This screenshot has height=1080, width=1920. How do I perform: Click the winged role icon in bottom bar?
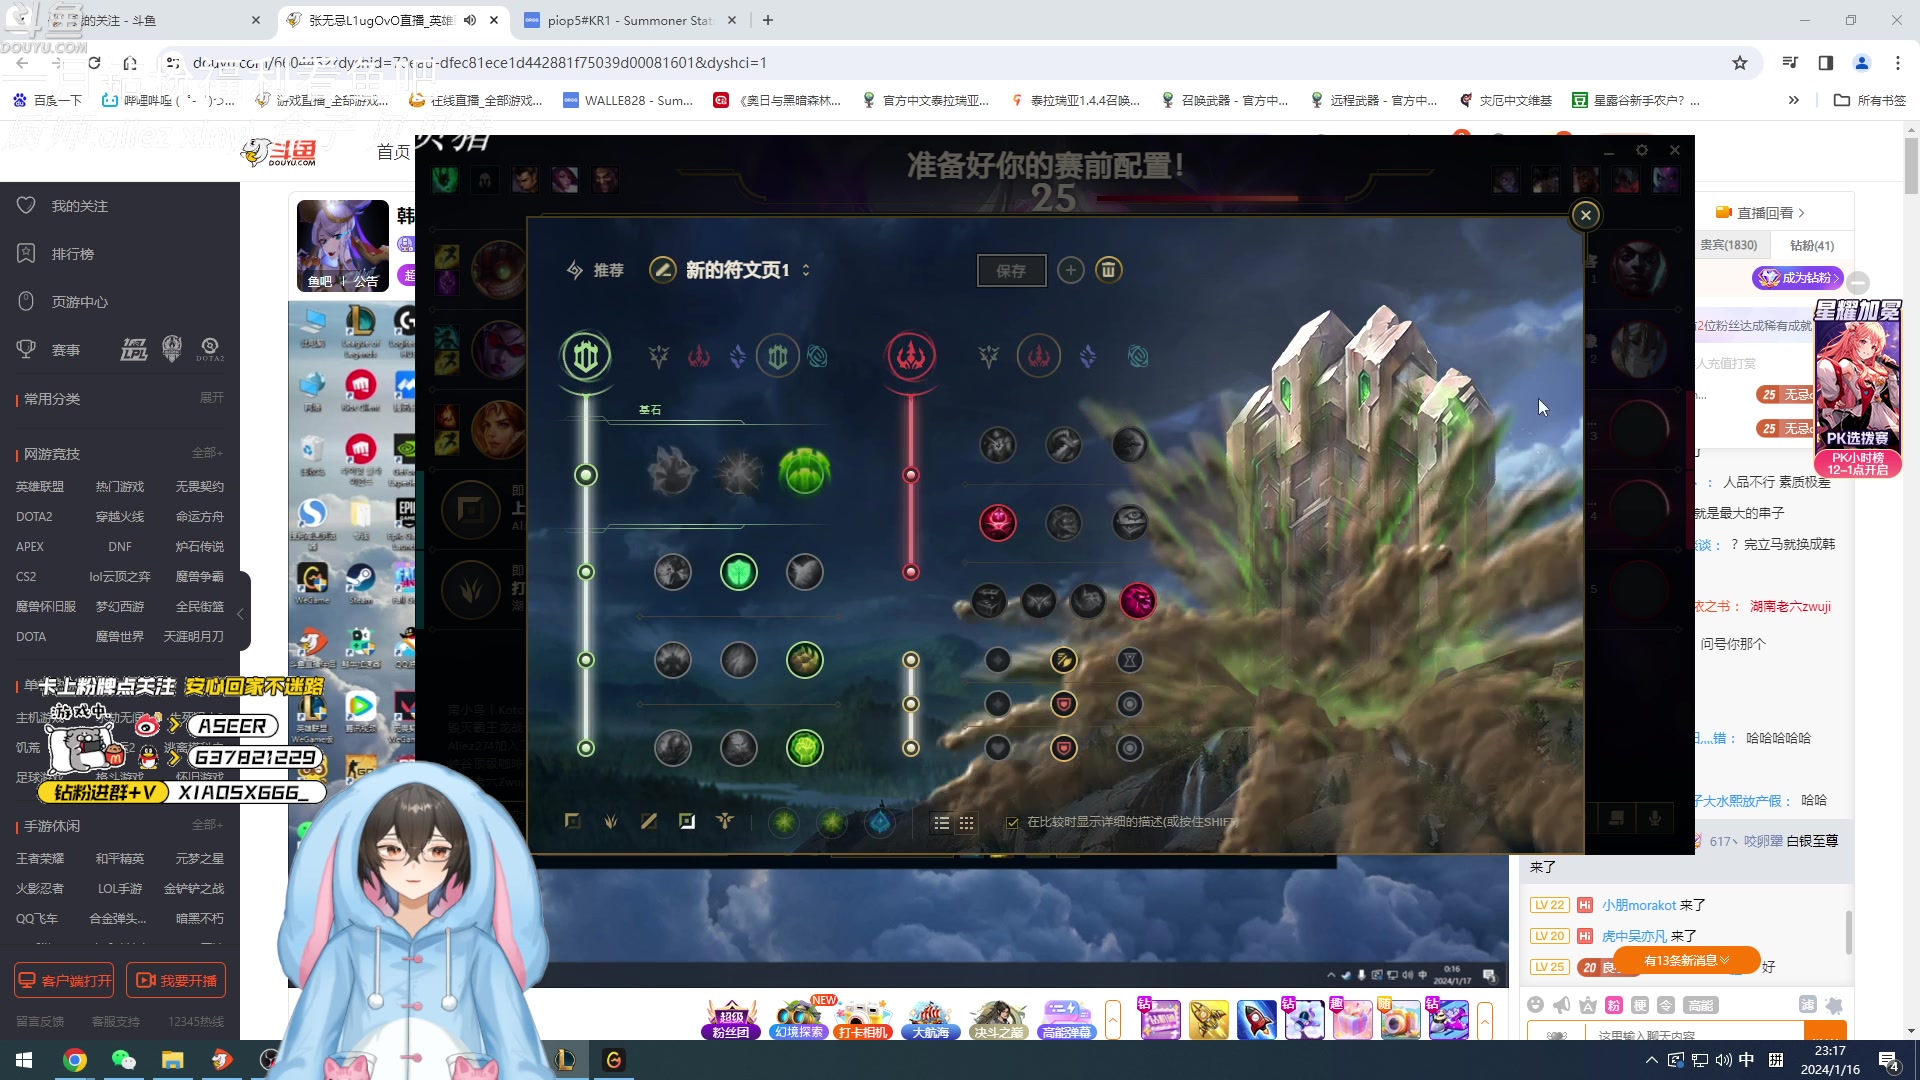click(725, 821)
